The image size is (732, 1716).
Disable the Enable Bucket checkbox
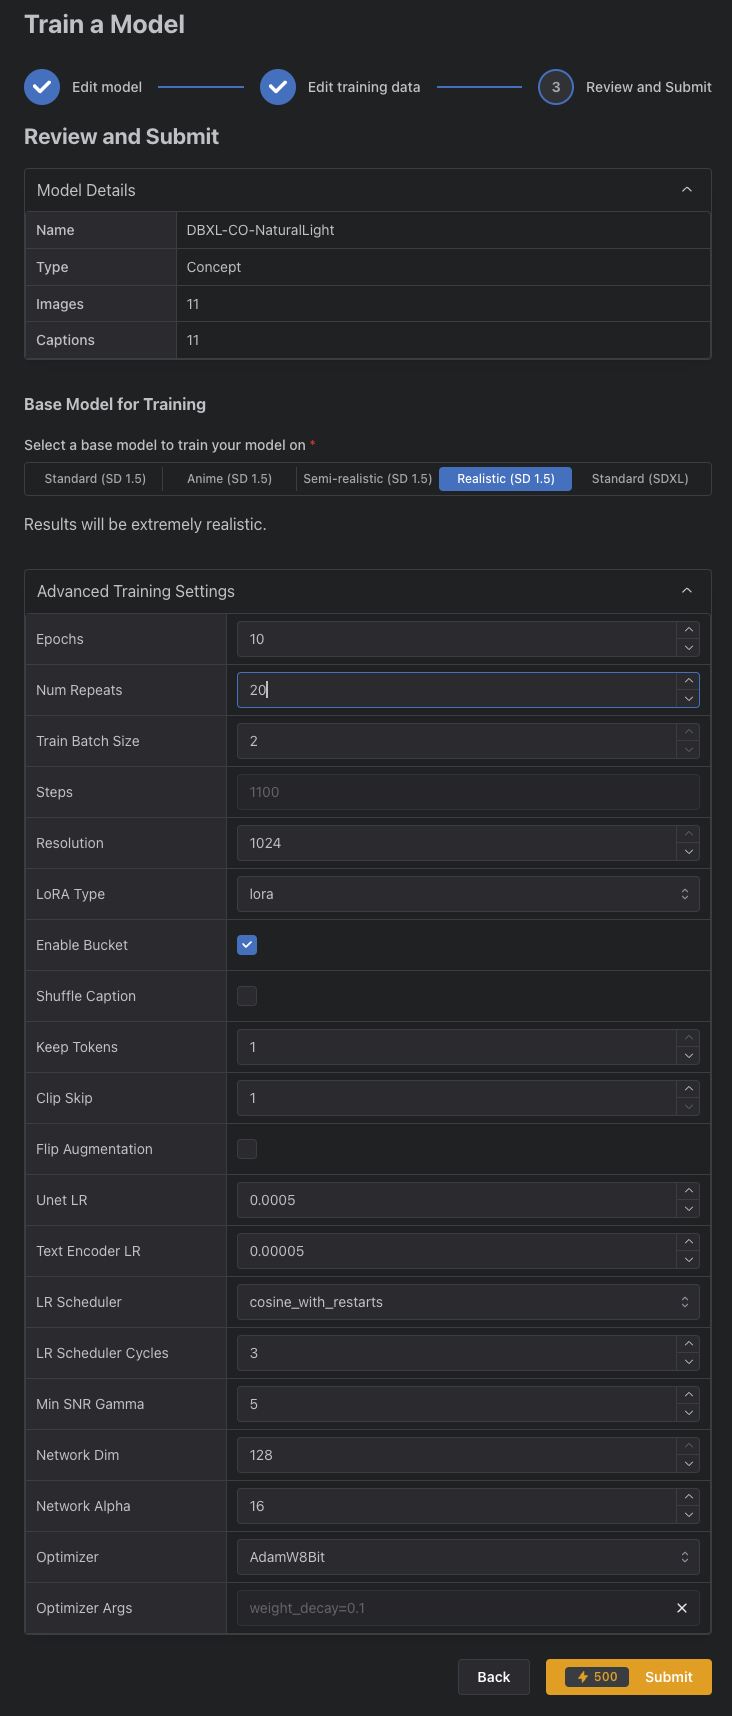pyautogui.click(x=247, y=945)
